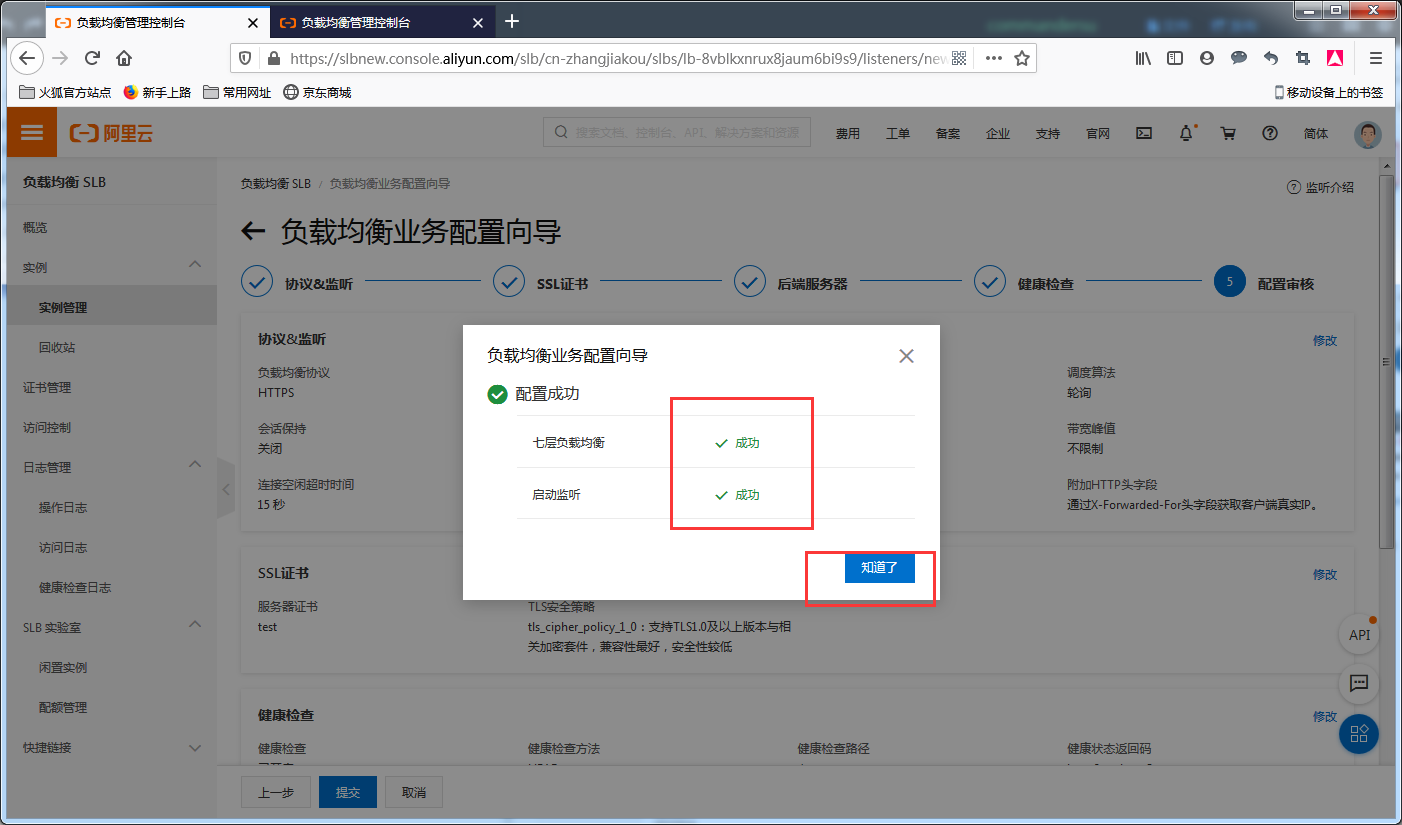The image size is (1402, 825).
Task: Open the feedback comment icon
Action: (x=1358, y=684)
